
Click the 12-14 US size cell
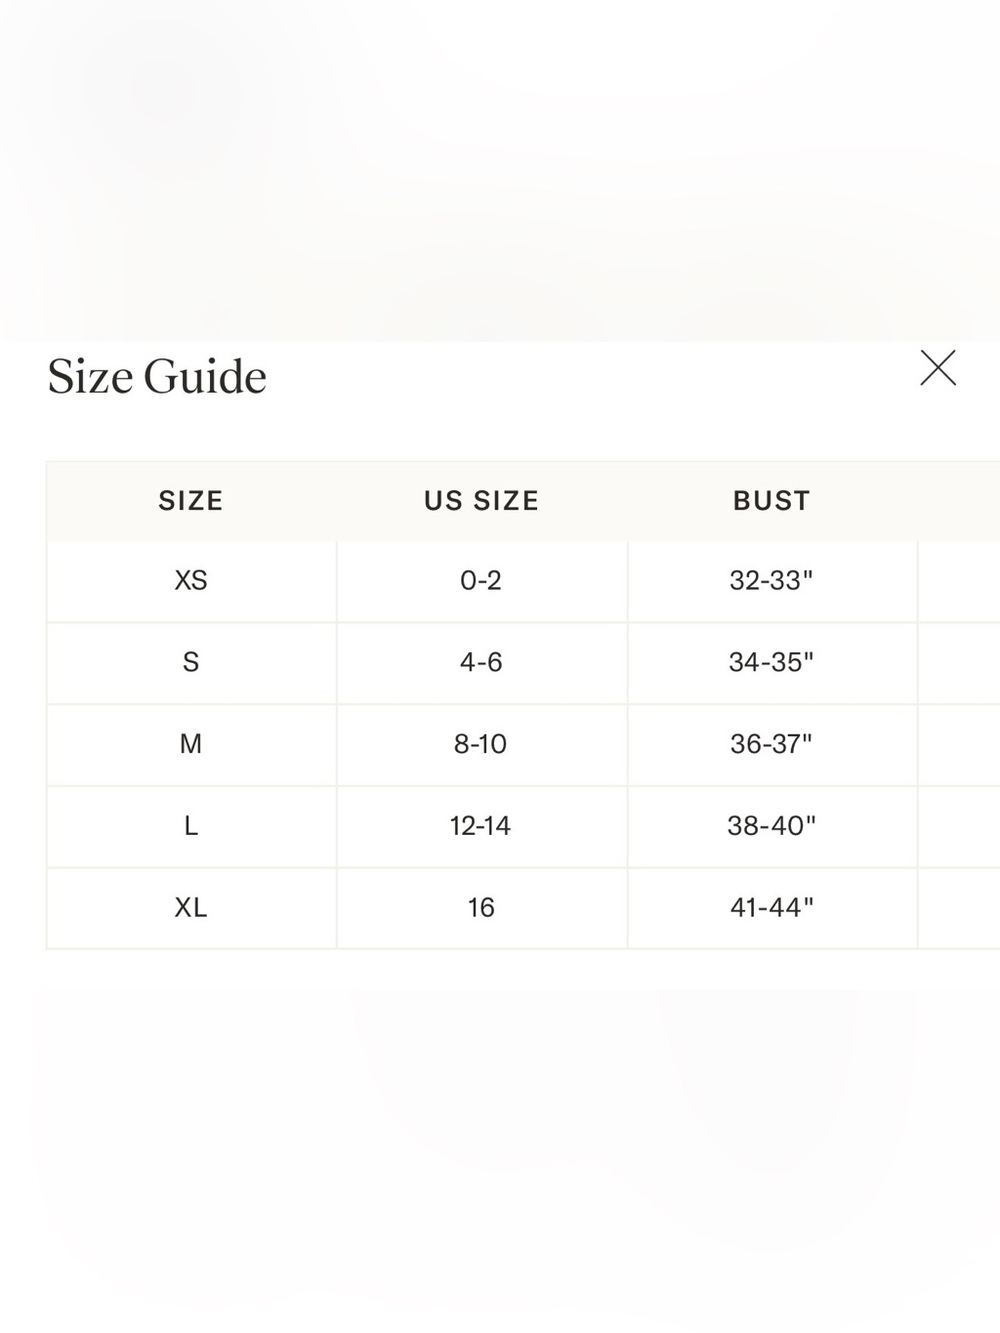pos(481,827)
